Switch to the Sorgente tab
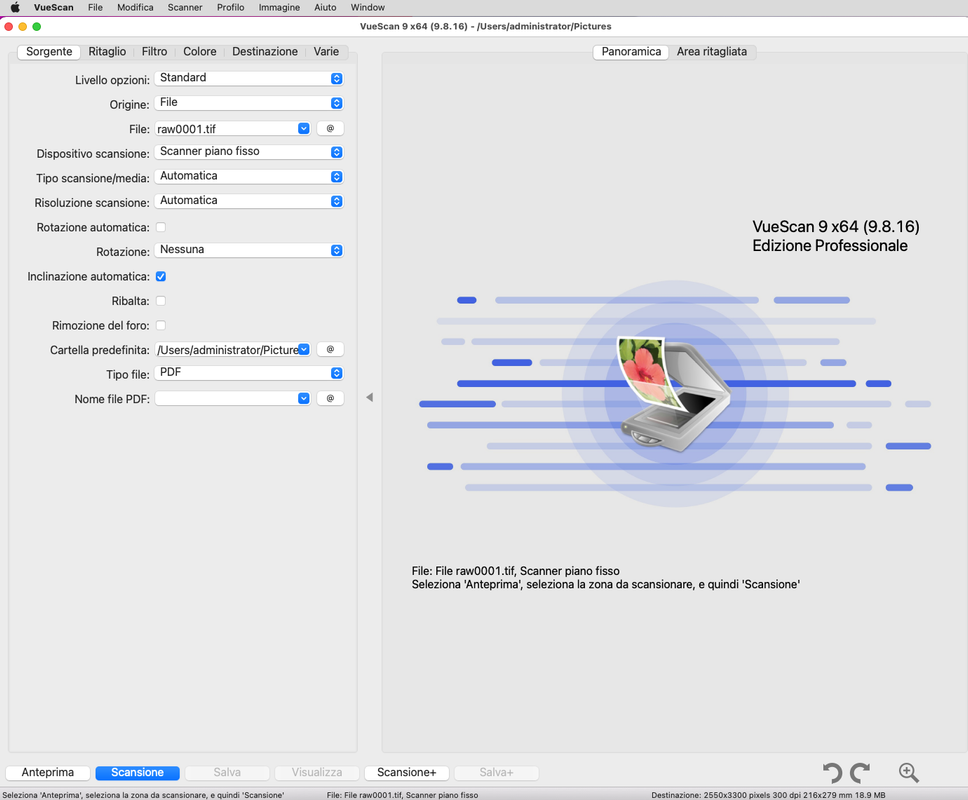This screenshot has width=968, height=800. (49, 52)
